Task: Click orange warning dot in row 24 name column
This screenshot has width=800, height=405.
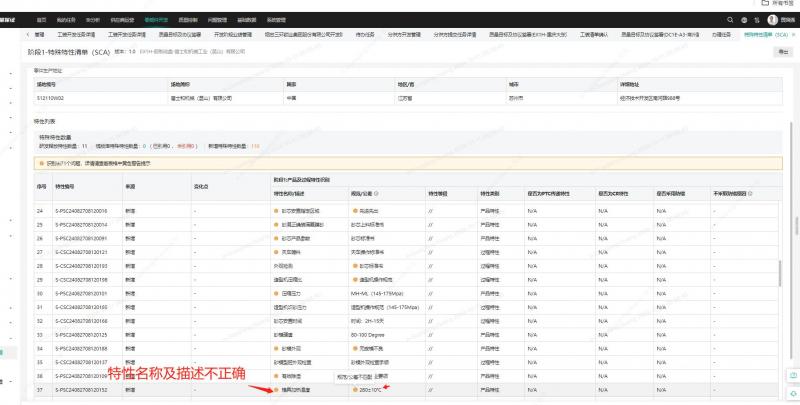Action: [x=277, y=210]
